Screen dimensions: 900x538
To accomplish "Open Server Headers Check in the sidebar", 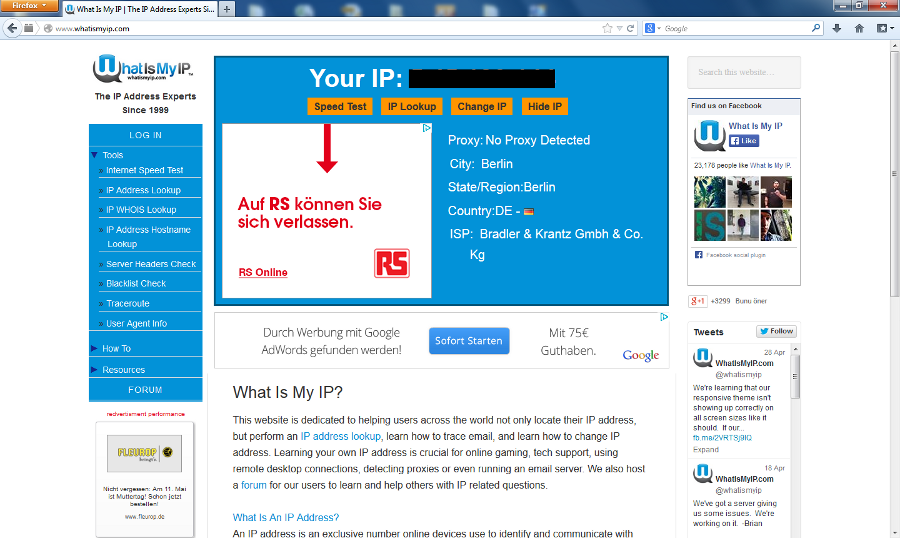I will pos(151,264).
